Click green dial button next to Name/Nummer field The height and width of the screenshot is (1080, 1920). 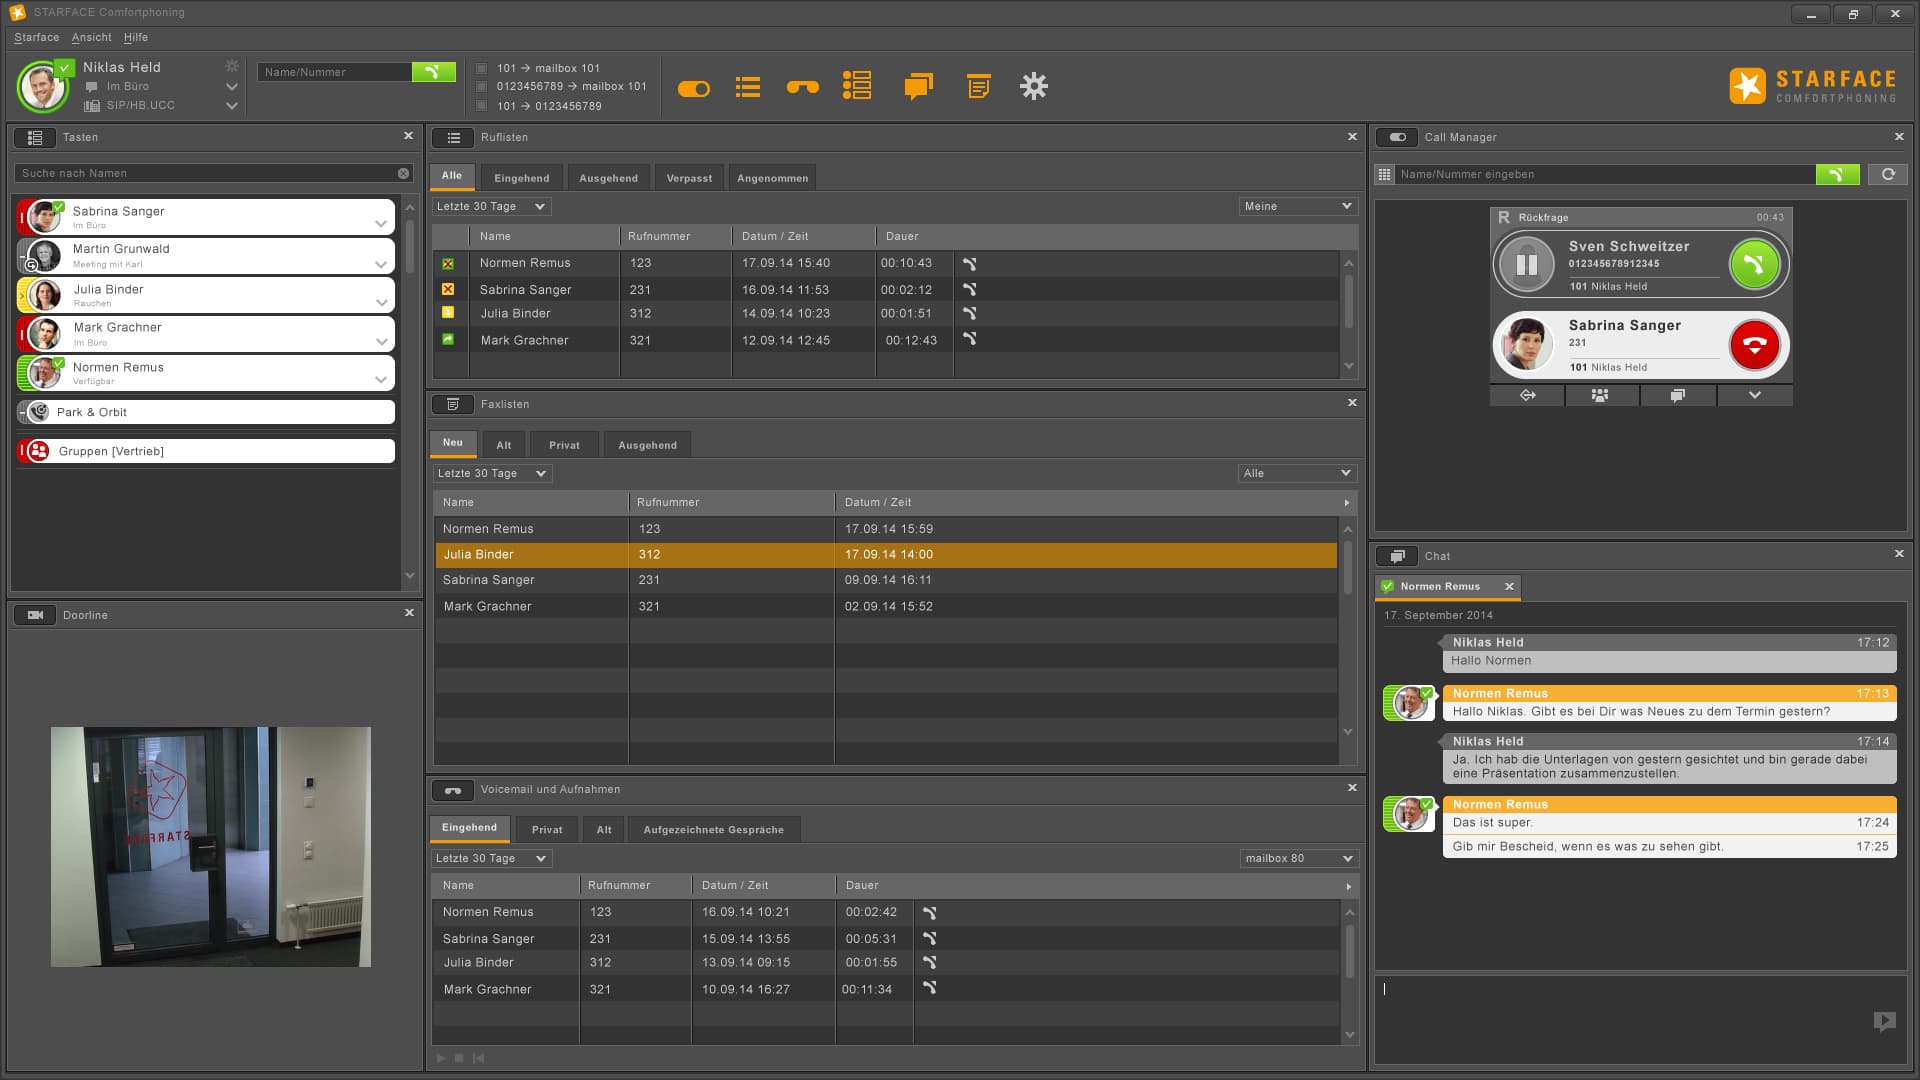tap(433, 72)
